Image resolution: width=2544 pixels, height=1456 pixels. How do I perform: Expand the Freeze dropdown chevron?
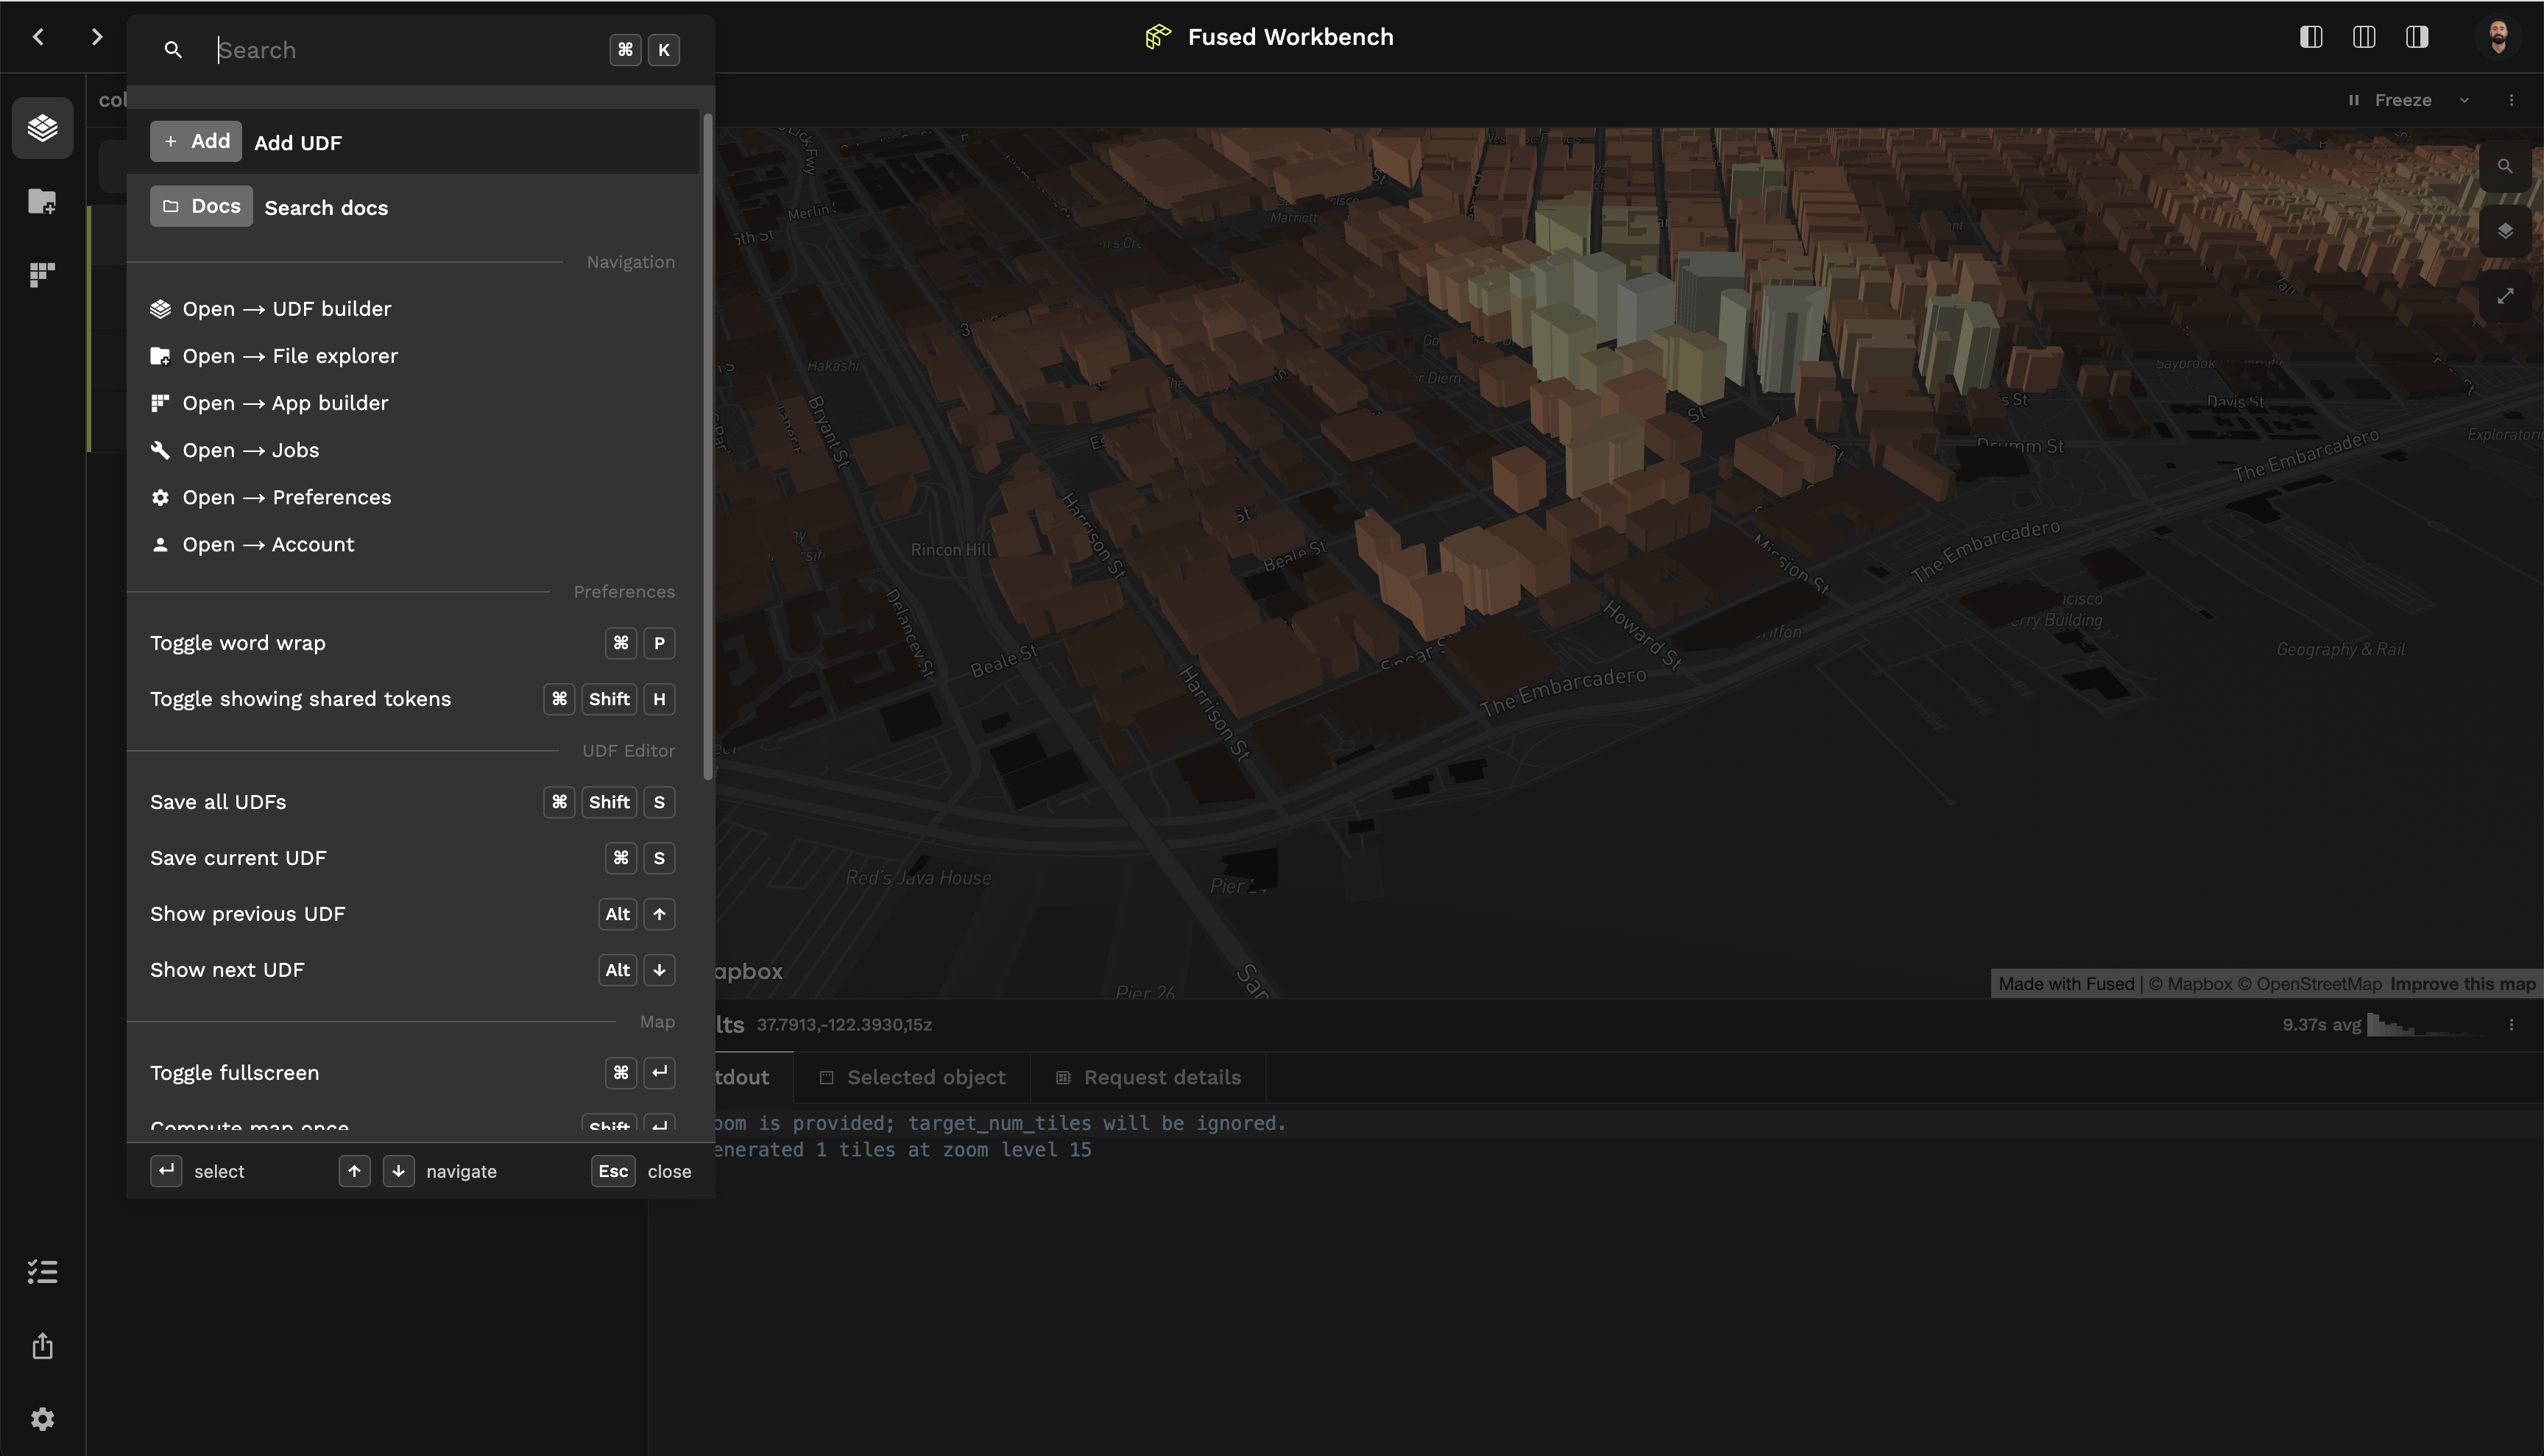point(2465,100)
